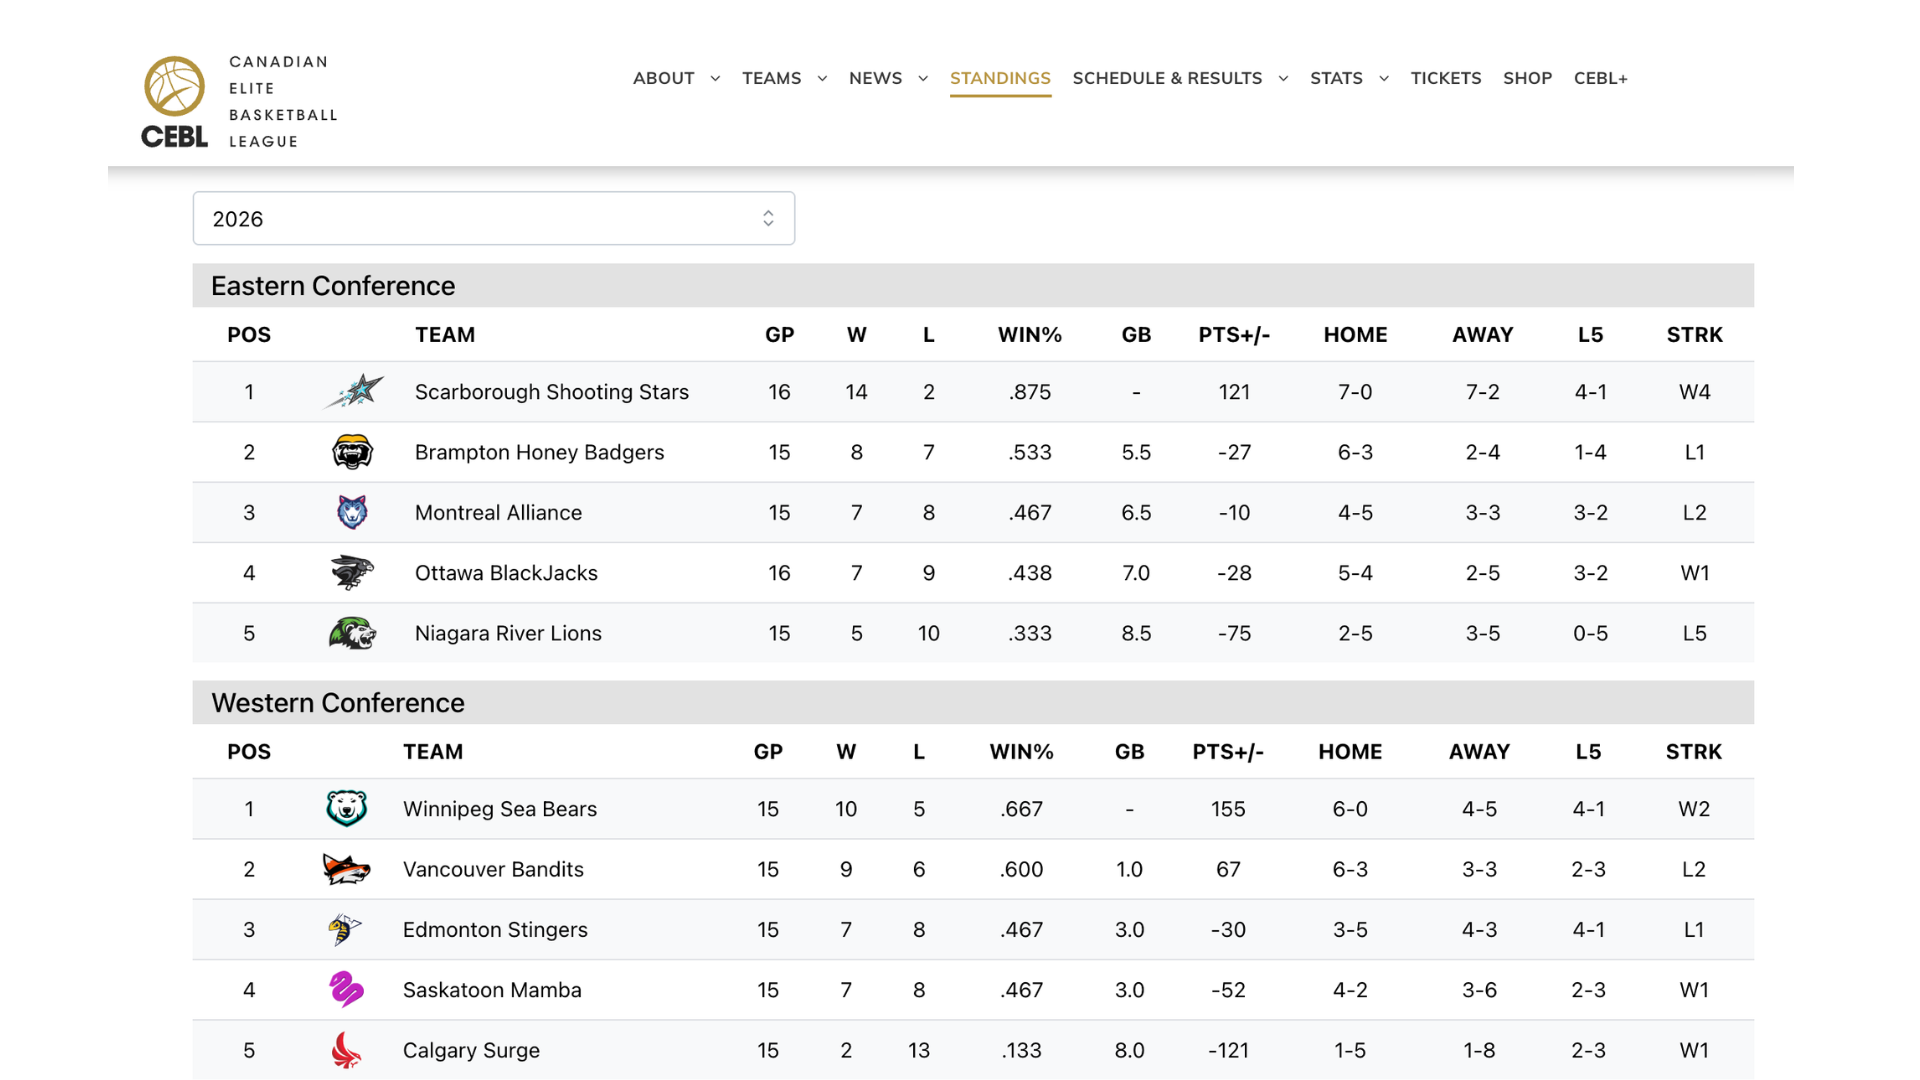
Task: Open Scarborough Shooting Stars team page
Action: tap(552, 392)
